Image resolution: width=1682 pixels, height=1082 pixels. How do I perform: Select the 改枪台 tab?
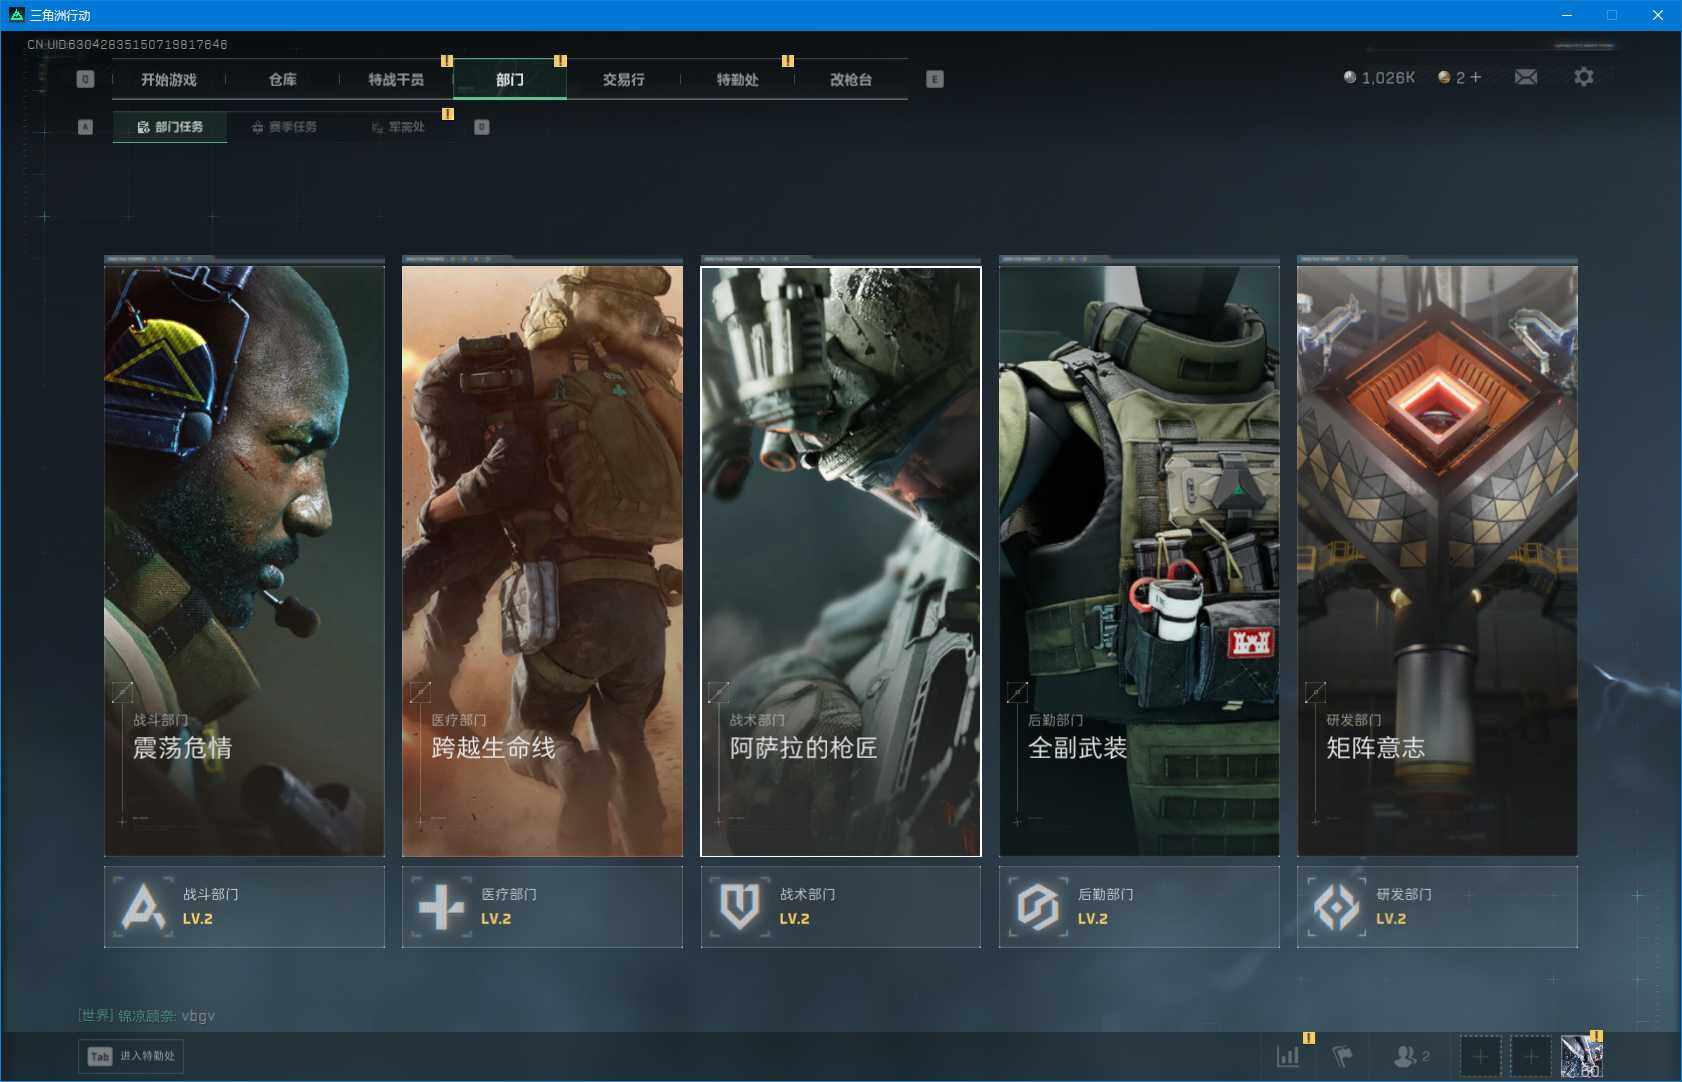pyautogui.click(x=851, y=80)
